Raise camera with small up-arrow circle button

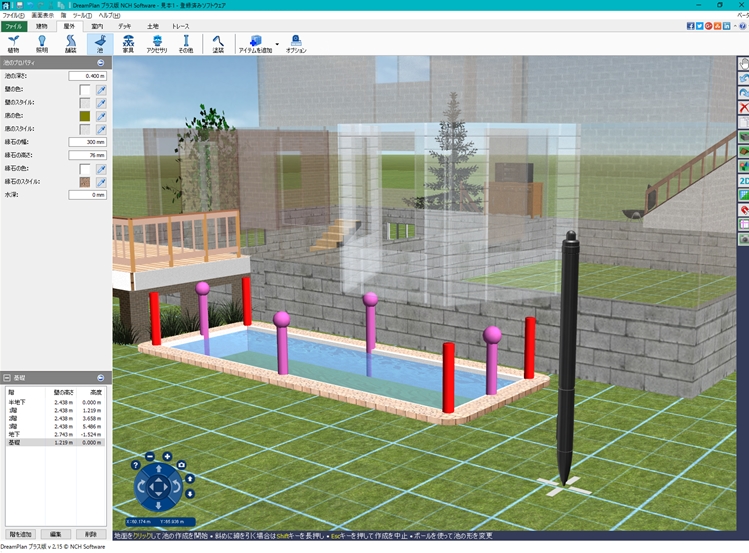click(190, 479)
